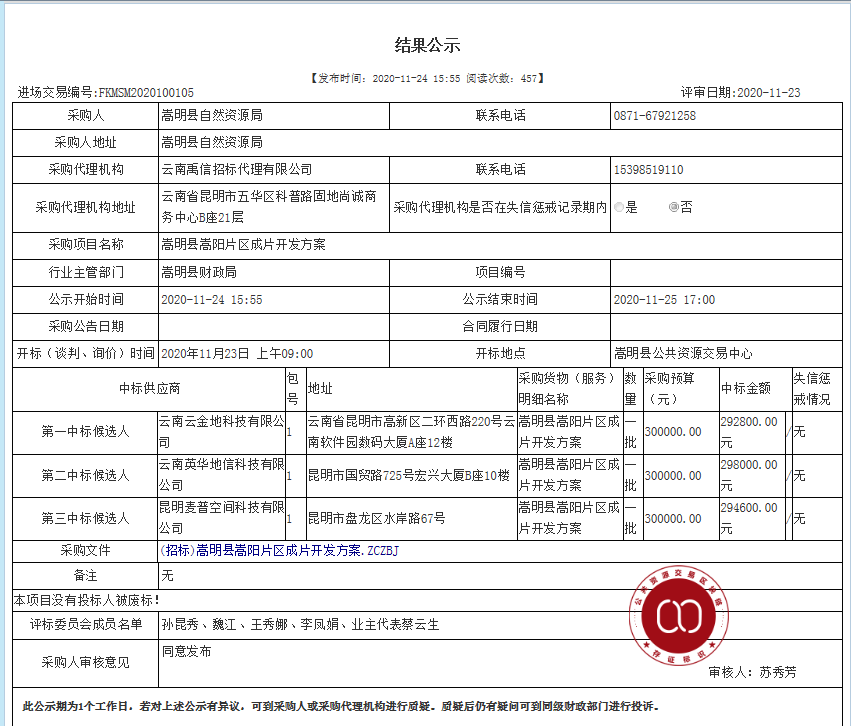This screenshot has width=851, height=726.
Task: Click the phone number 0871-67921258
Action: tap(655, 116)
